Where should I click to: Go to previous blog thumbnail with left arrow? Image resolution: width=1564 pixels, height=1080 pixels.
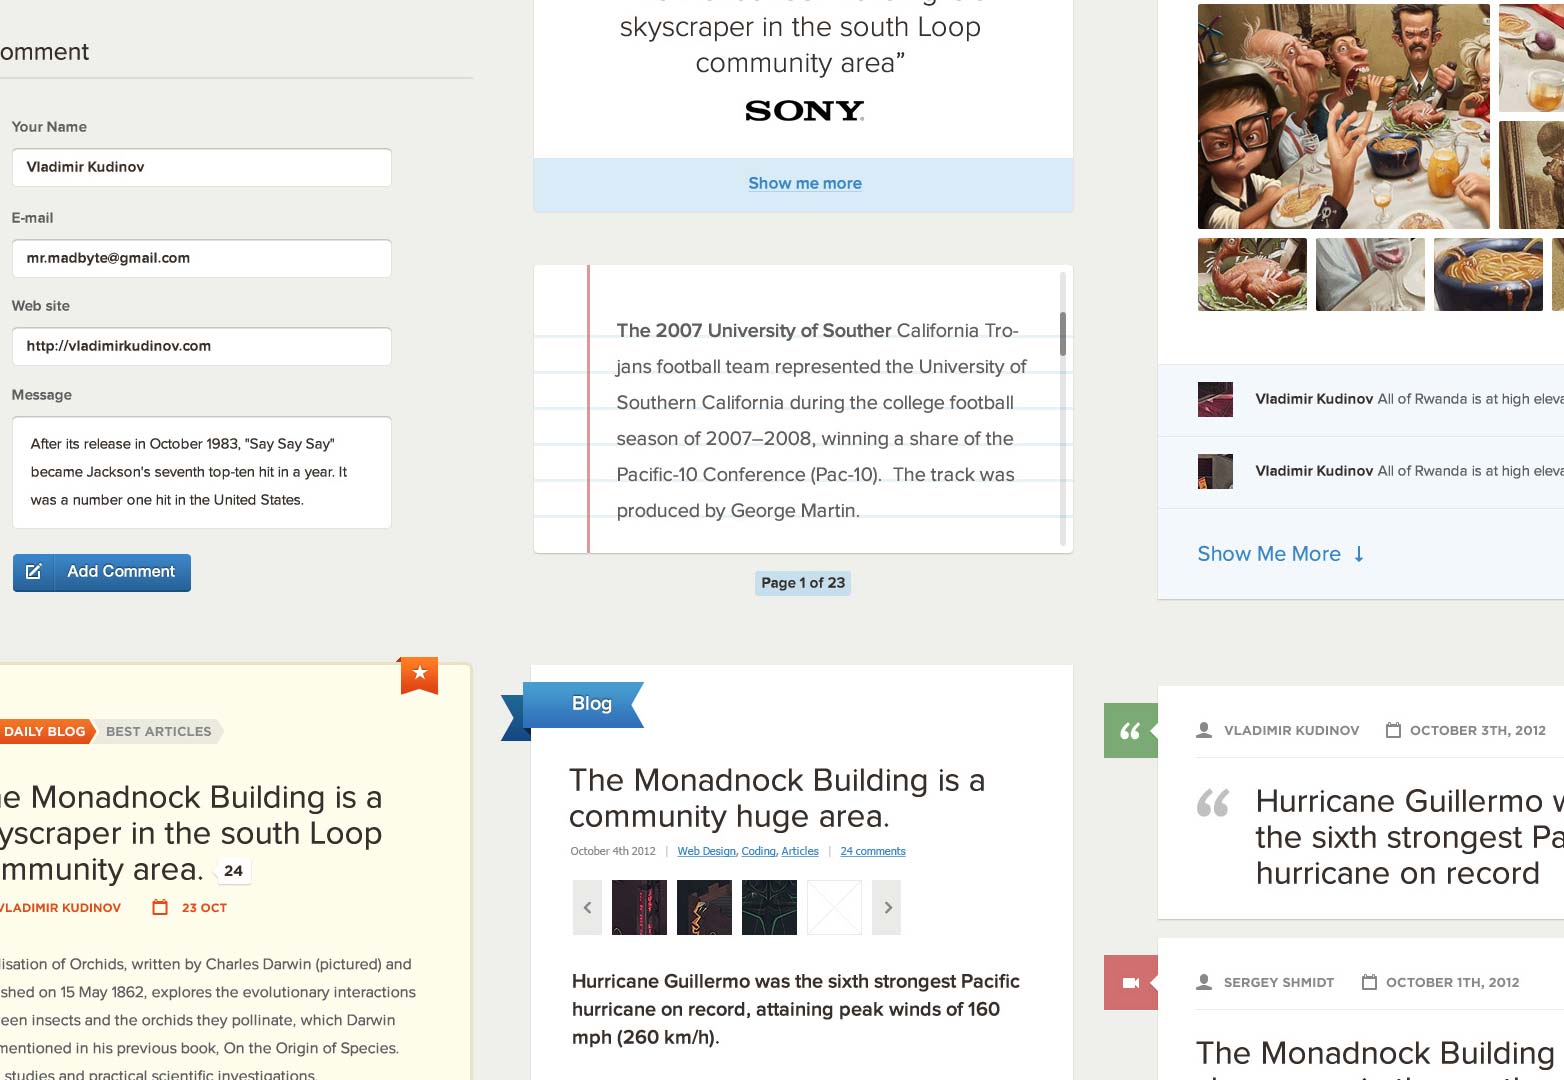[588, 907]
